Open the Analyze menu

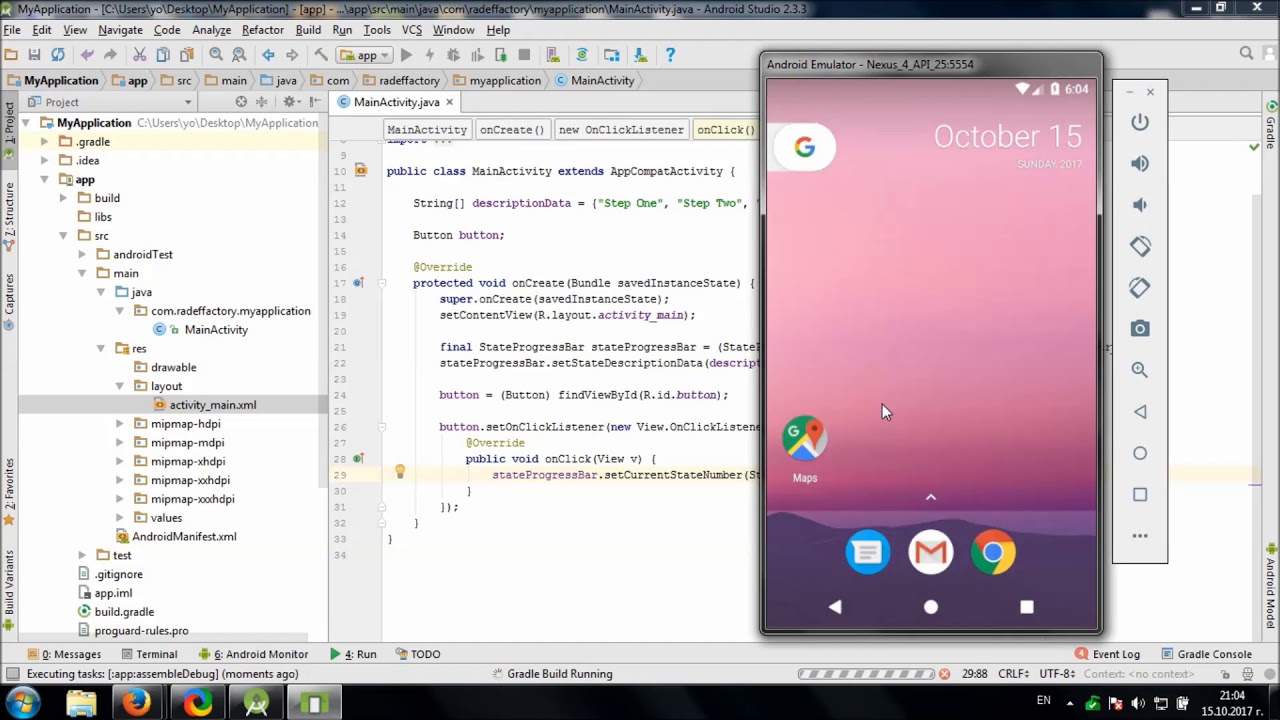(x=211, y=30)
